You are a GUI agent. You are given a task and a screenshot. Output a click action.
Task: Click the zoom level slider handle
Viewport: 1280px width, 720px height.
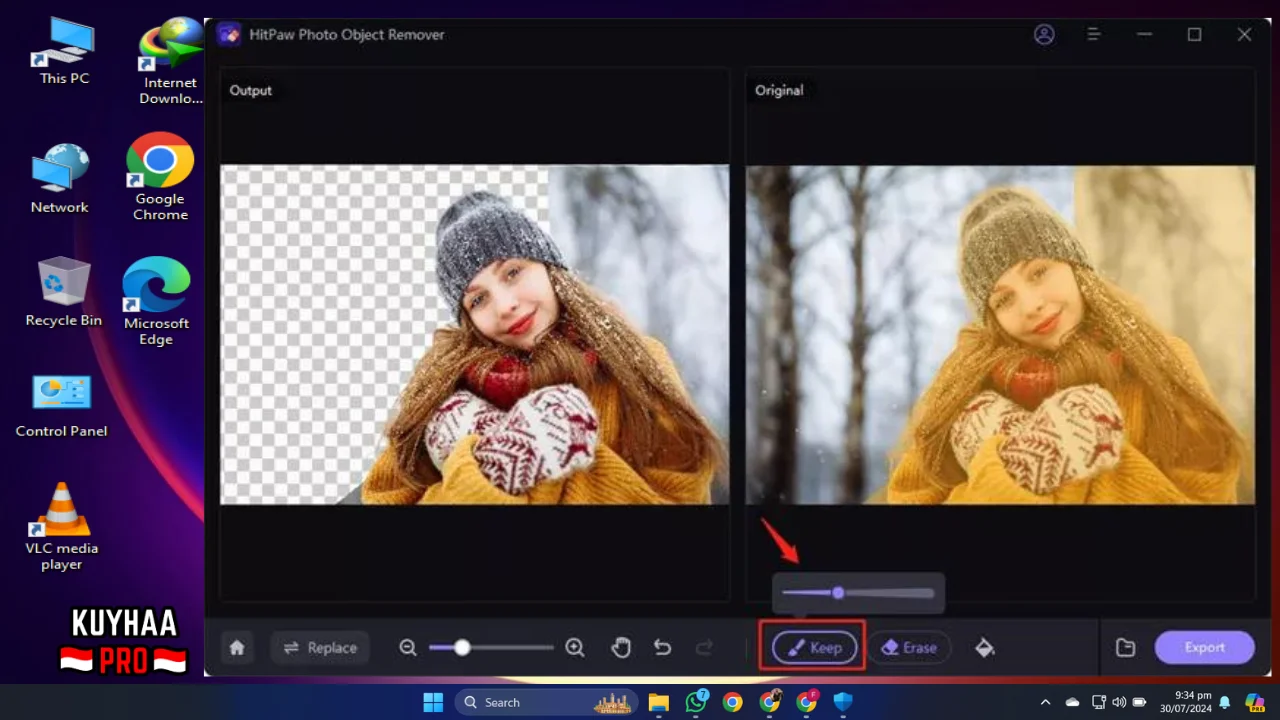pyautogui.click(x=462, y=647)
